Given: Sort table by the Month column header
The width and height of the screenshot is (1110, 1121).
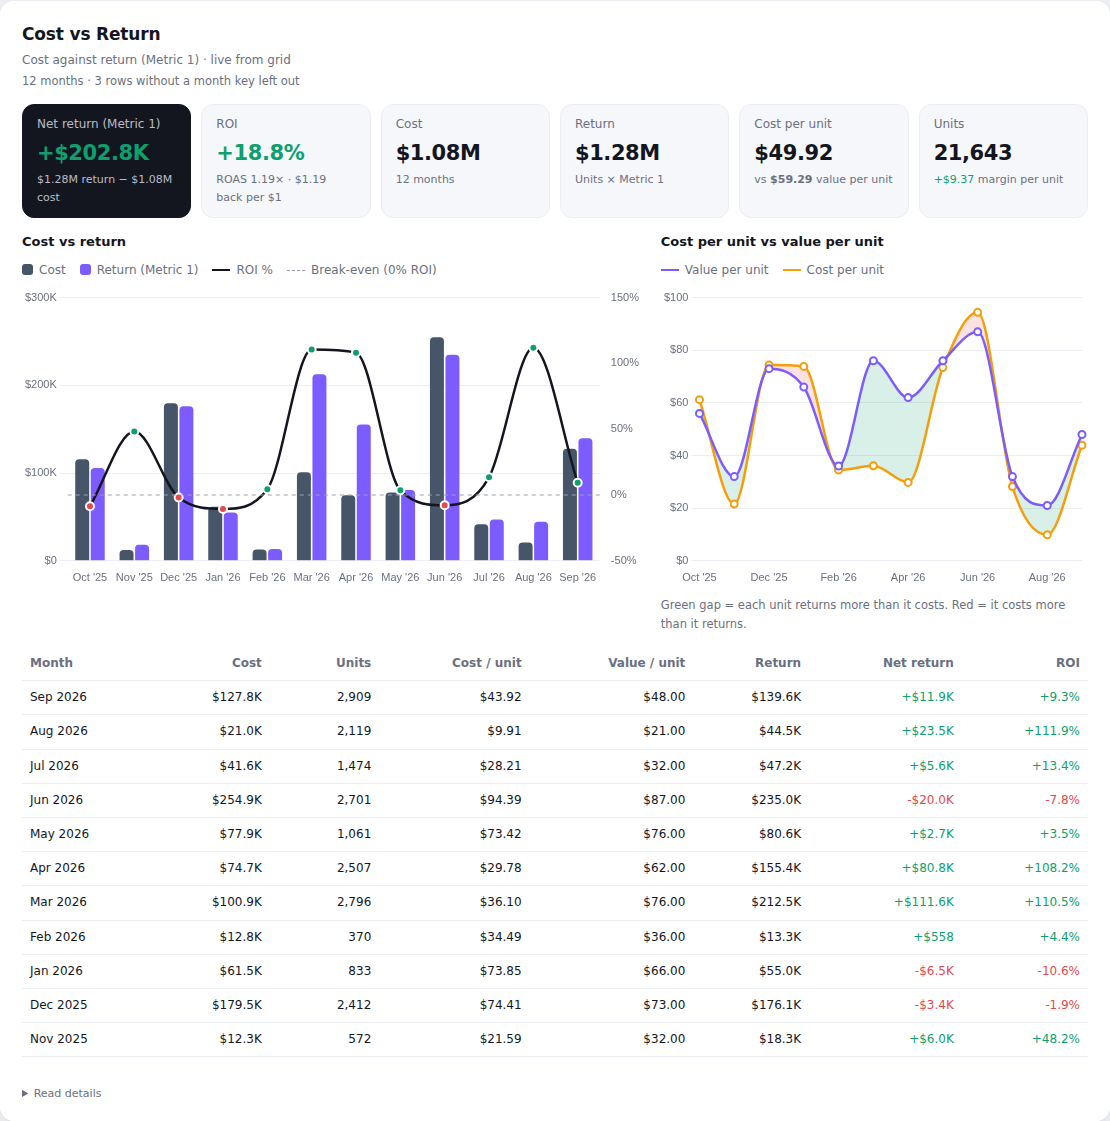Looking at the screenshot, I should coord(51,663).
